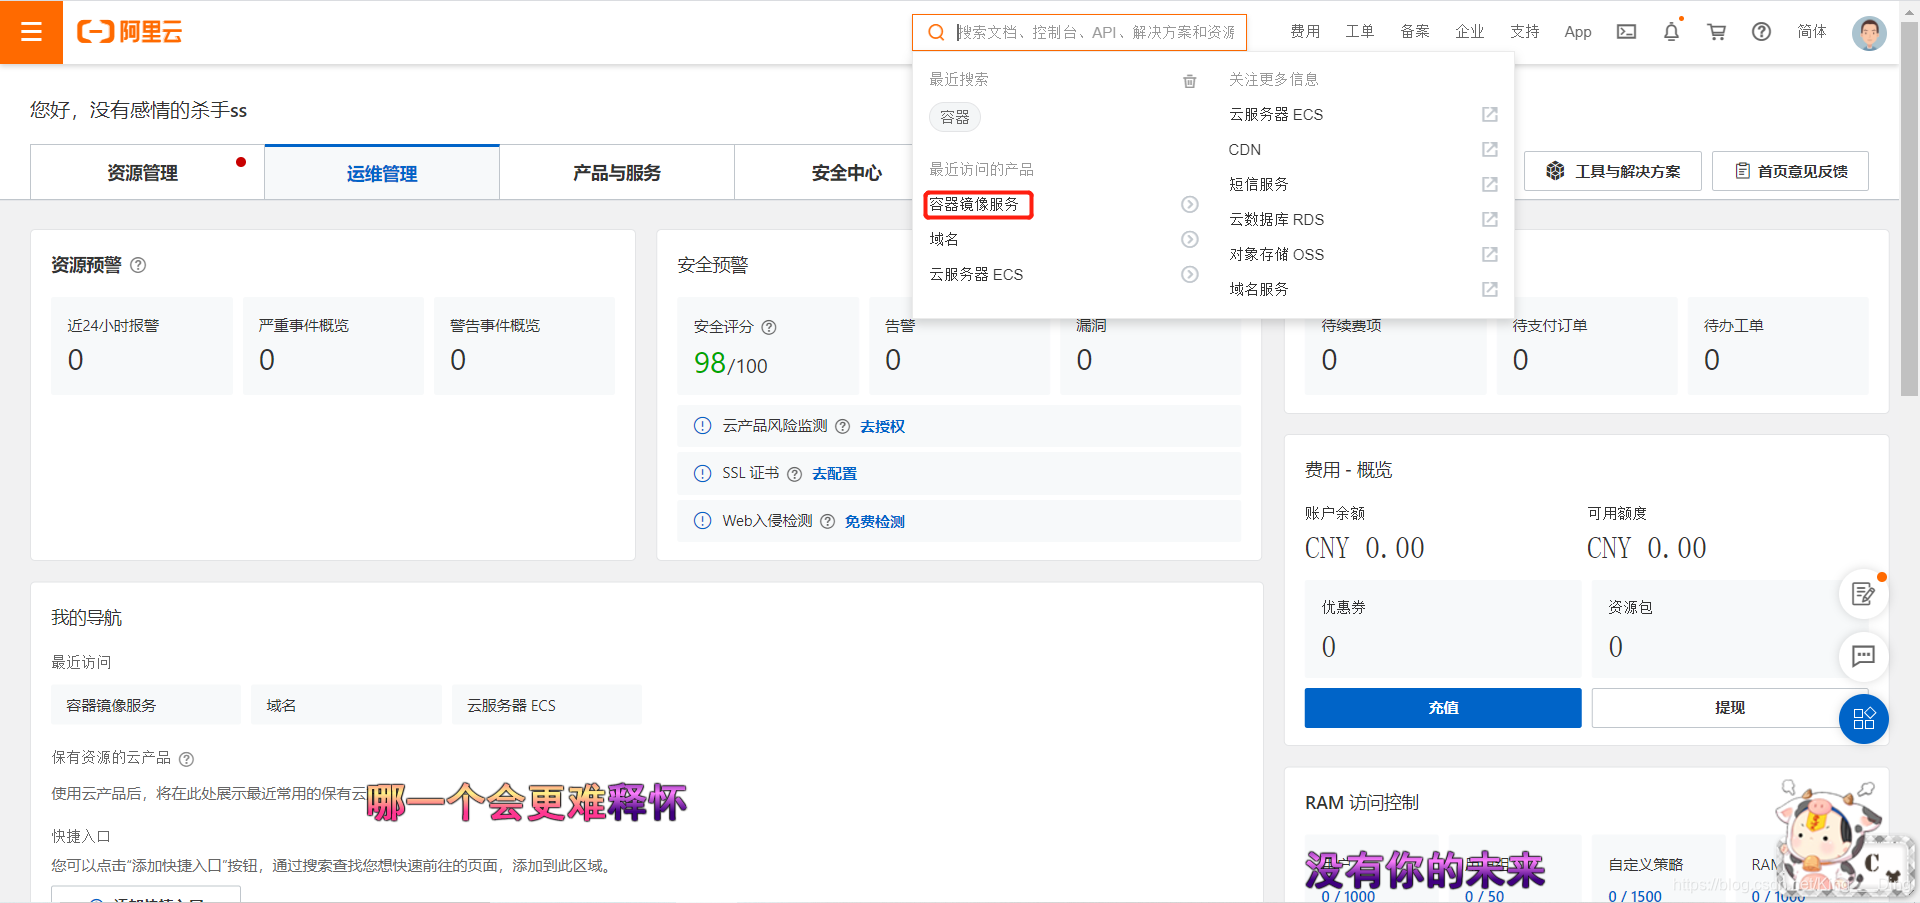Click the Alibaba Cloud logo
This screenshot has width=1920, height=903.
coord(130,32)
